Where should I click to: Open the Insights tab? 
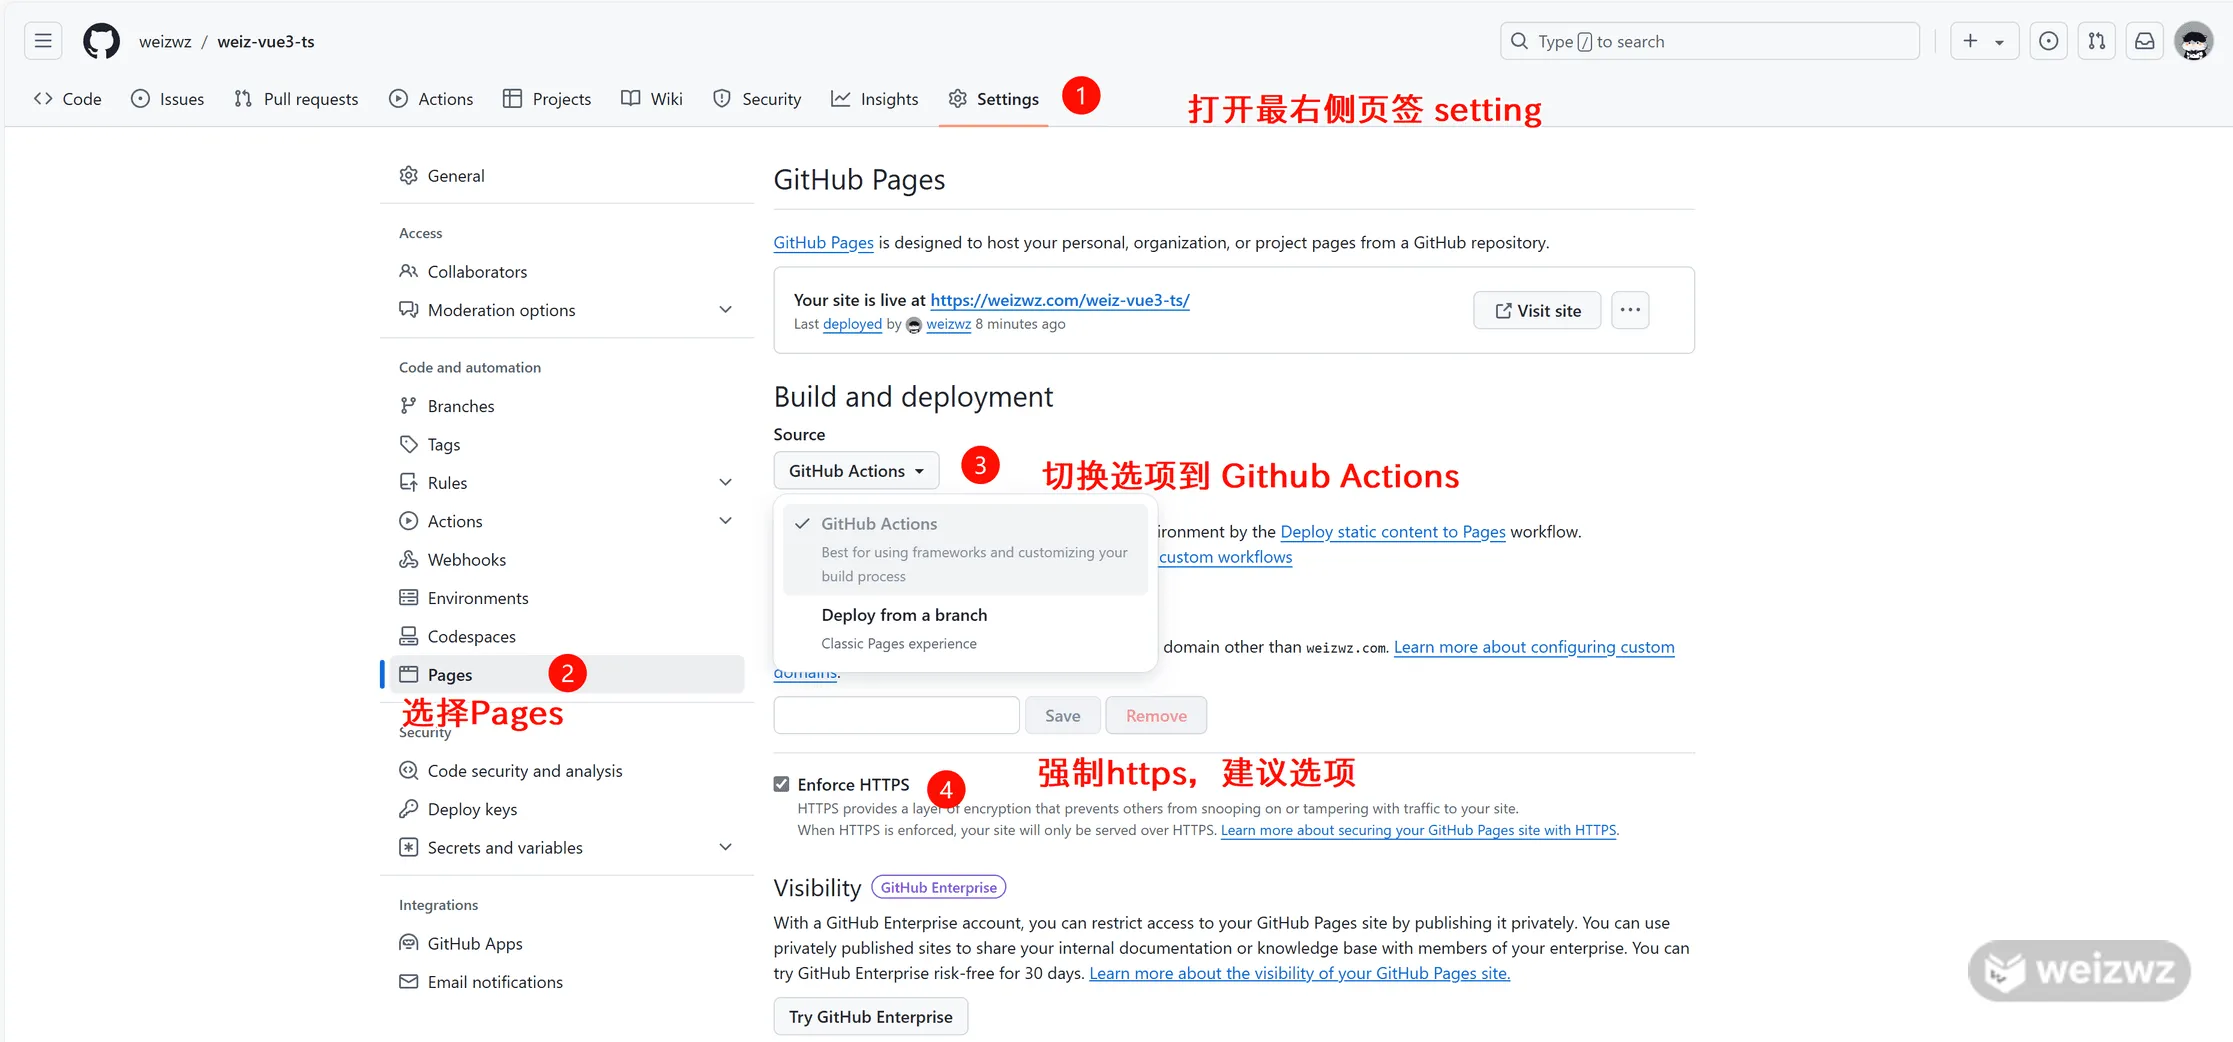pyautogui.click(x=875, y=99)
